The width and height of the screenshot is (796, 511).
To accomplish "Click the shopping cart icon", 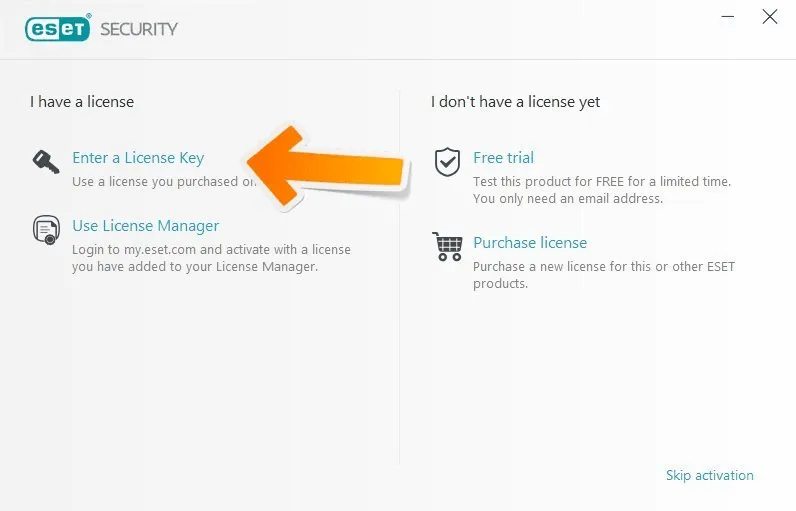I will point(447,246).
